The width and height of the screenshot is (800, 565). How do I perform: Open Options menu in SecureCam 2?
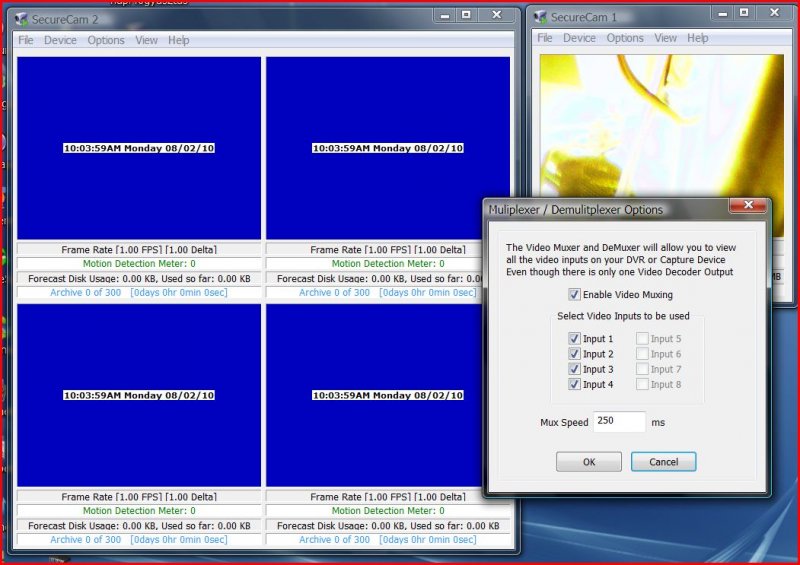[106, 40]
